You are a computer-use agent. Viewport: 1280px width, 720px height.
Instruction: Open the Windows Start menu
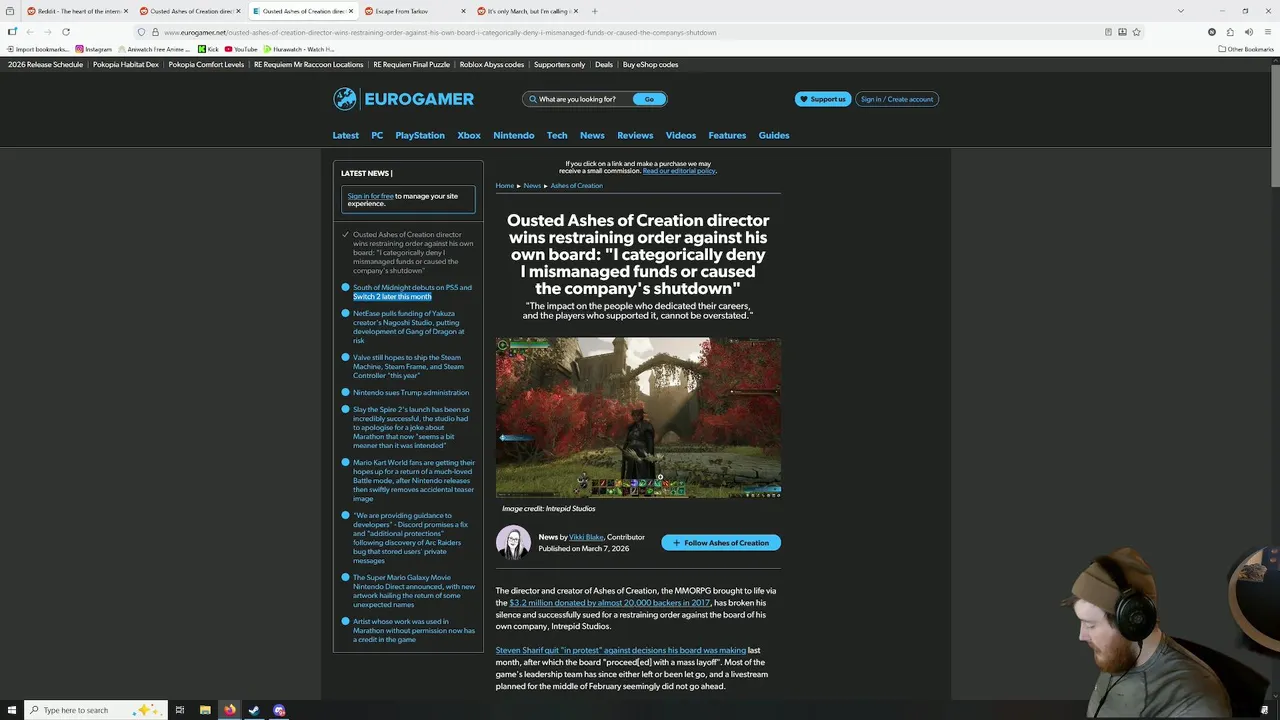(11, 710)
